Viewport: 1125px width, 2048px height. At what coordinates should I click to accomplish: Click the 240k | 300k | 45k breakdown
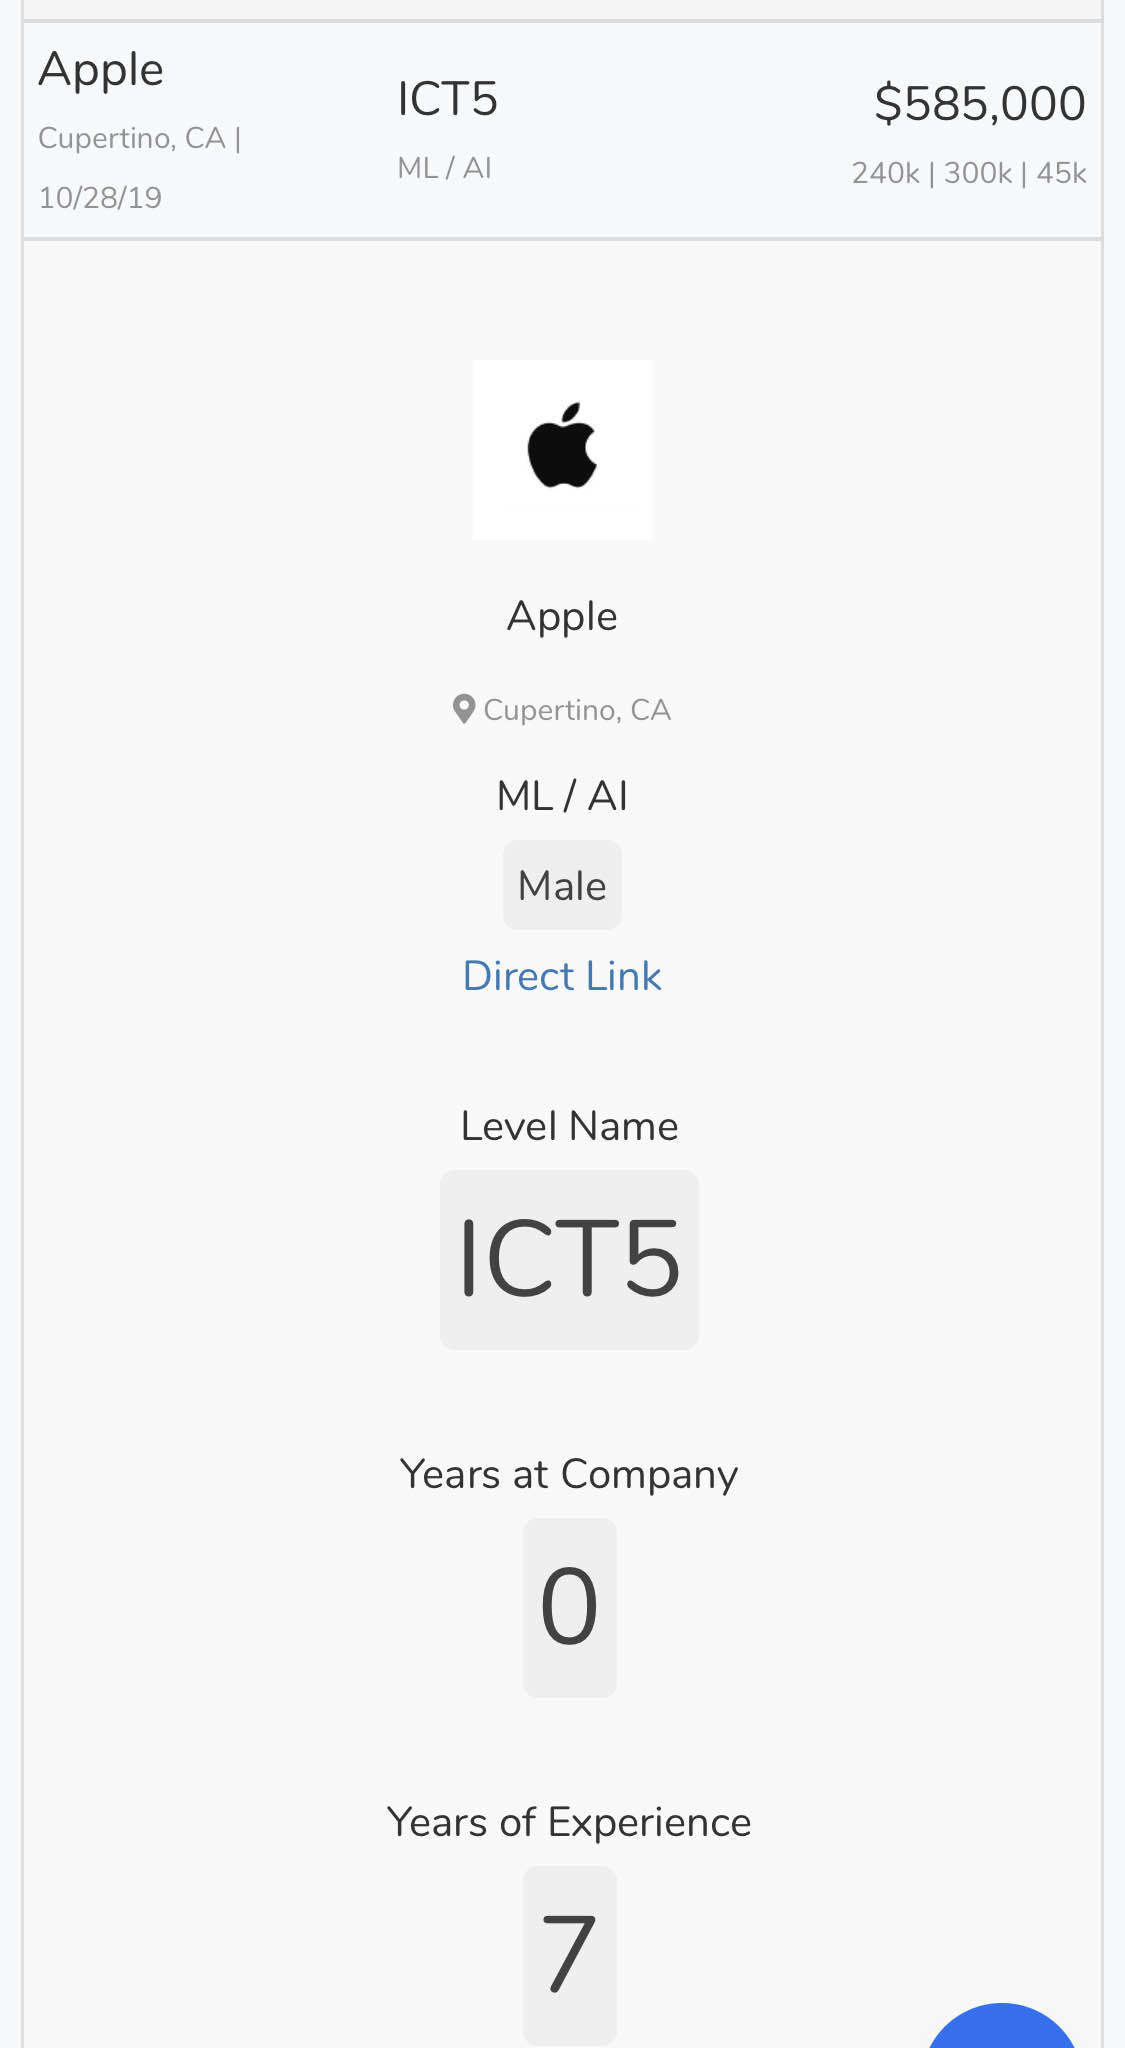(x=969, y=173)
